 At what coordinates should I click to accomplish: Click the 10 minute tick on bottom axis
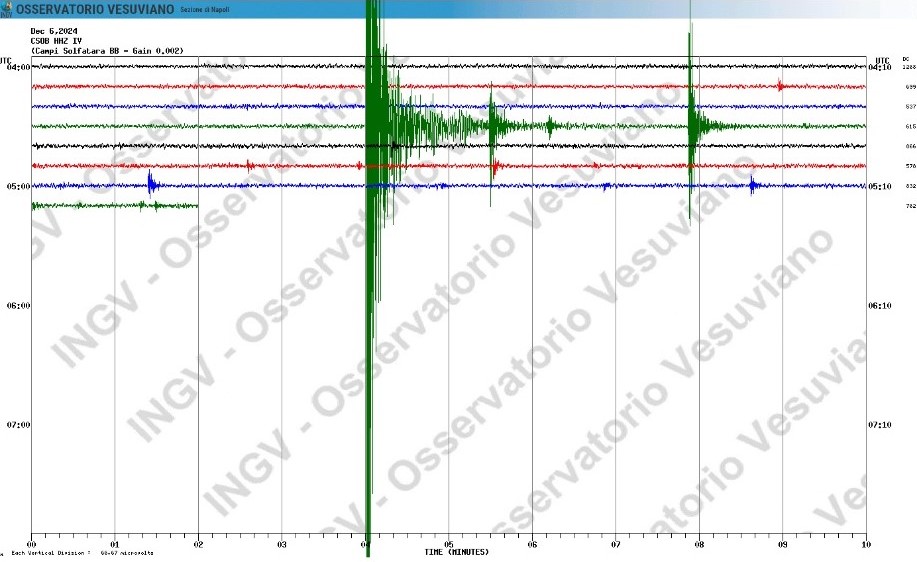click(865, 545)
